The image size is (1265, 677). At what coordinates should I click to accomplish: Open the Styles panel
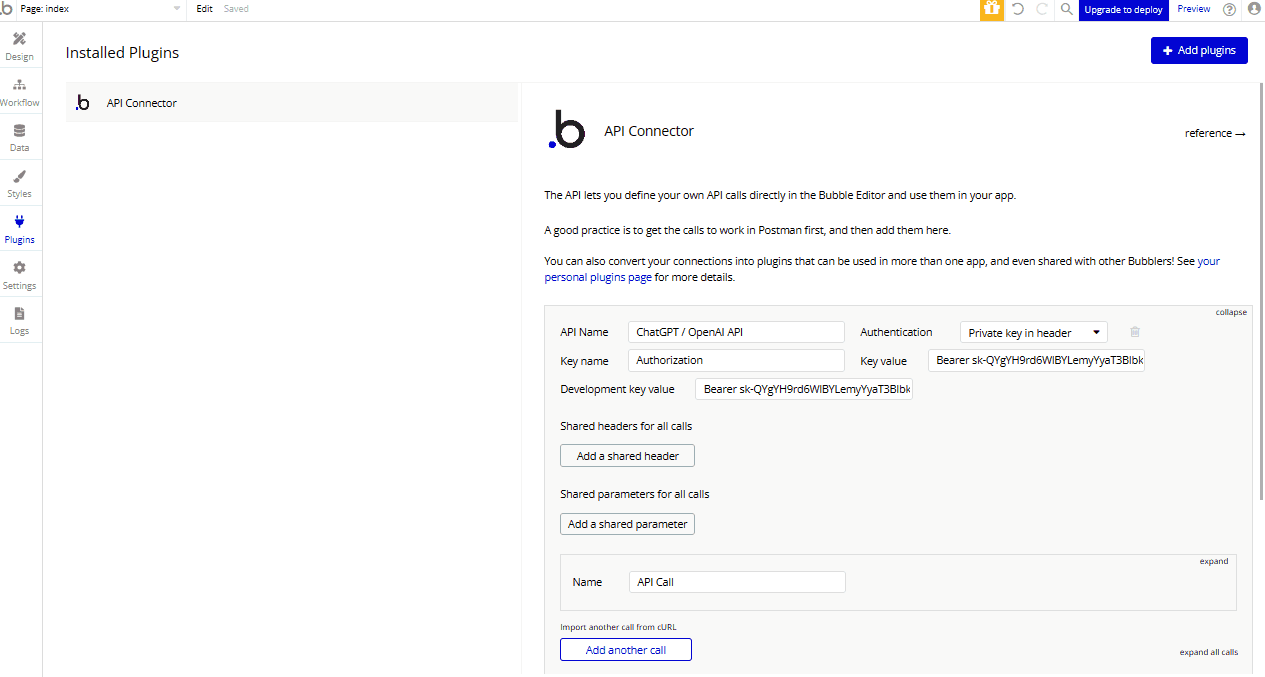[19, 180]
